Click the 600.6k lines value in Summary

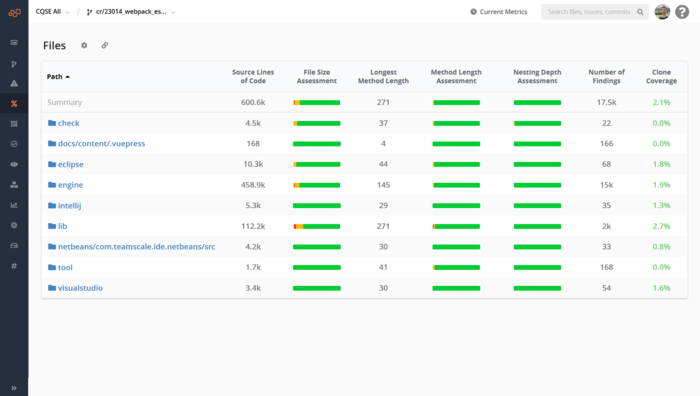[253, 102]
